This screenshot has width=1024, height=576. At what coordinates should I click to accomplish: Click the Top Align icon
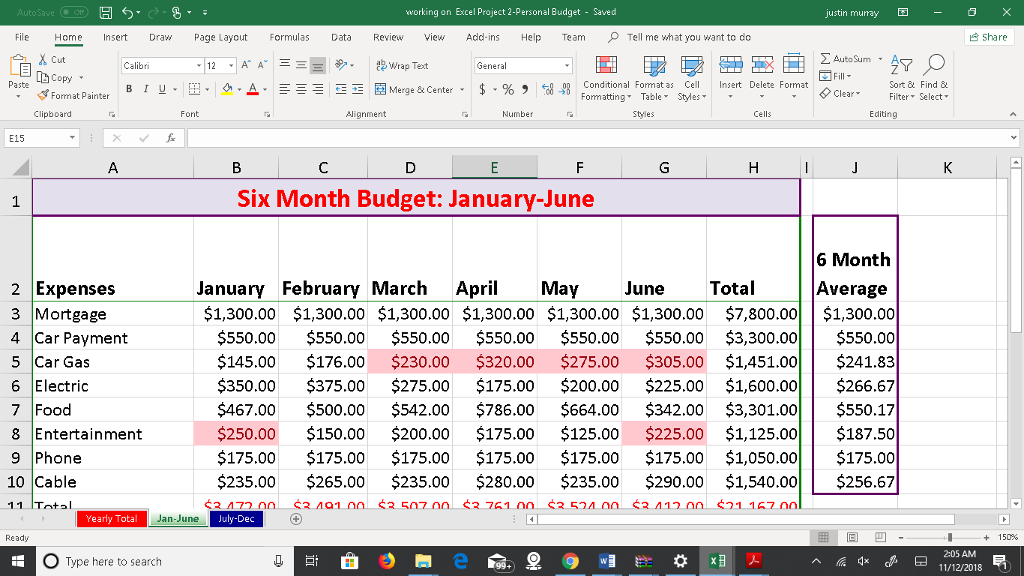(x=285, y=65)
